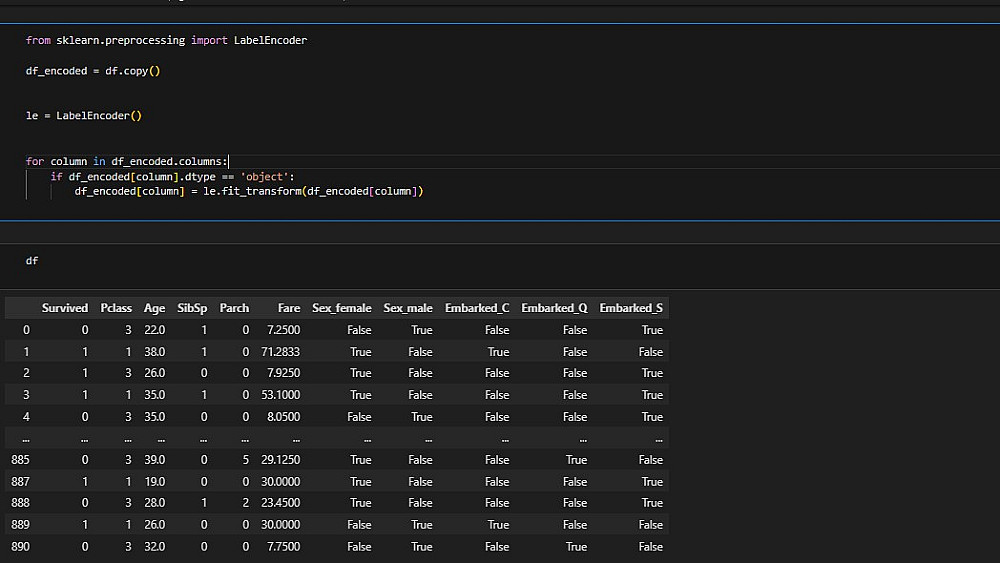Click the 'df_encoded = df.copy()' line

tap(93, 72)
